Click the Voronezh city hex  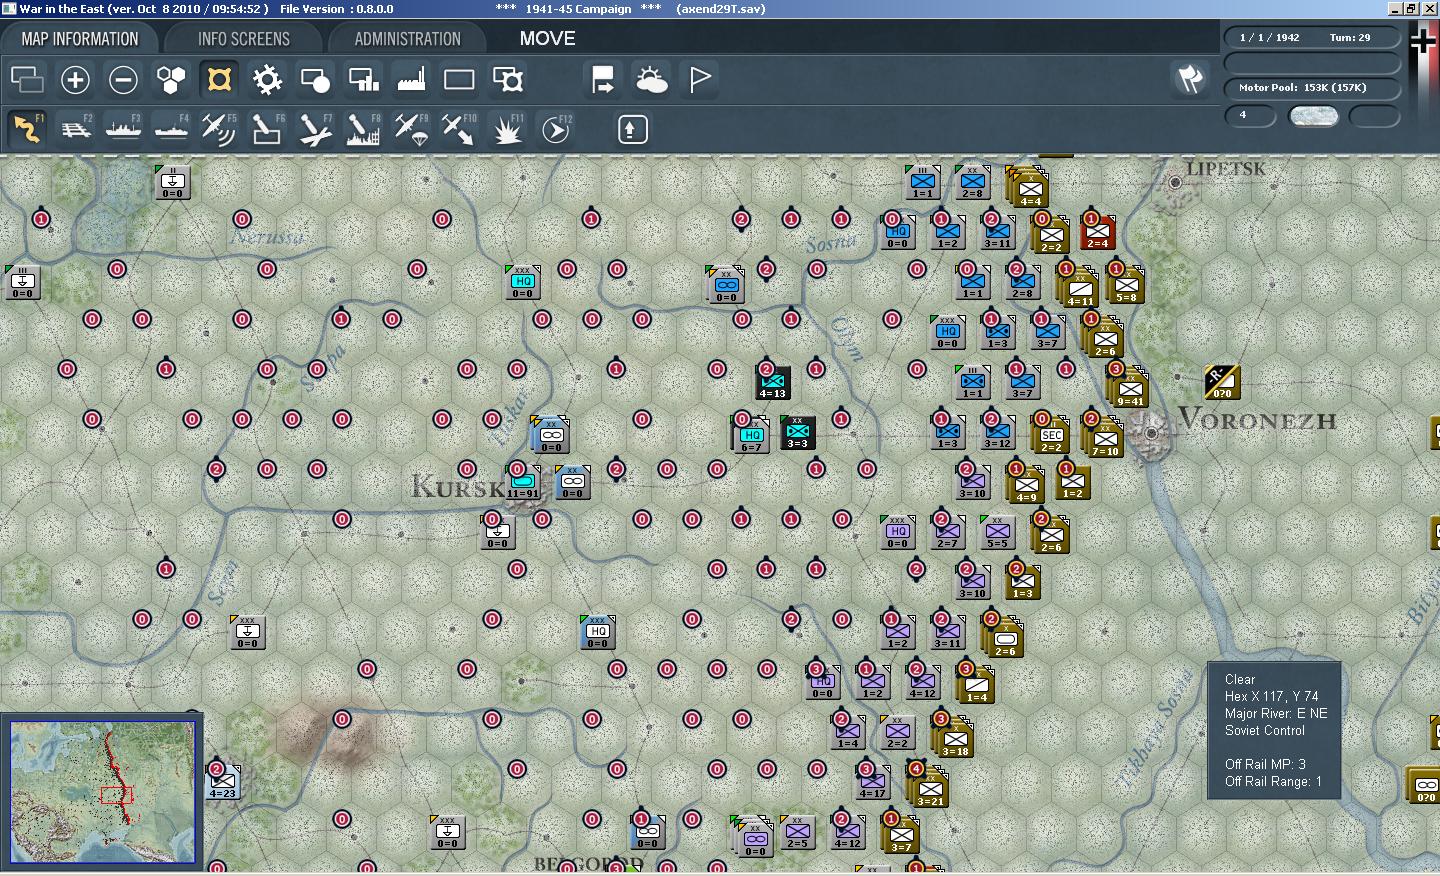tap(1152, 433)
